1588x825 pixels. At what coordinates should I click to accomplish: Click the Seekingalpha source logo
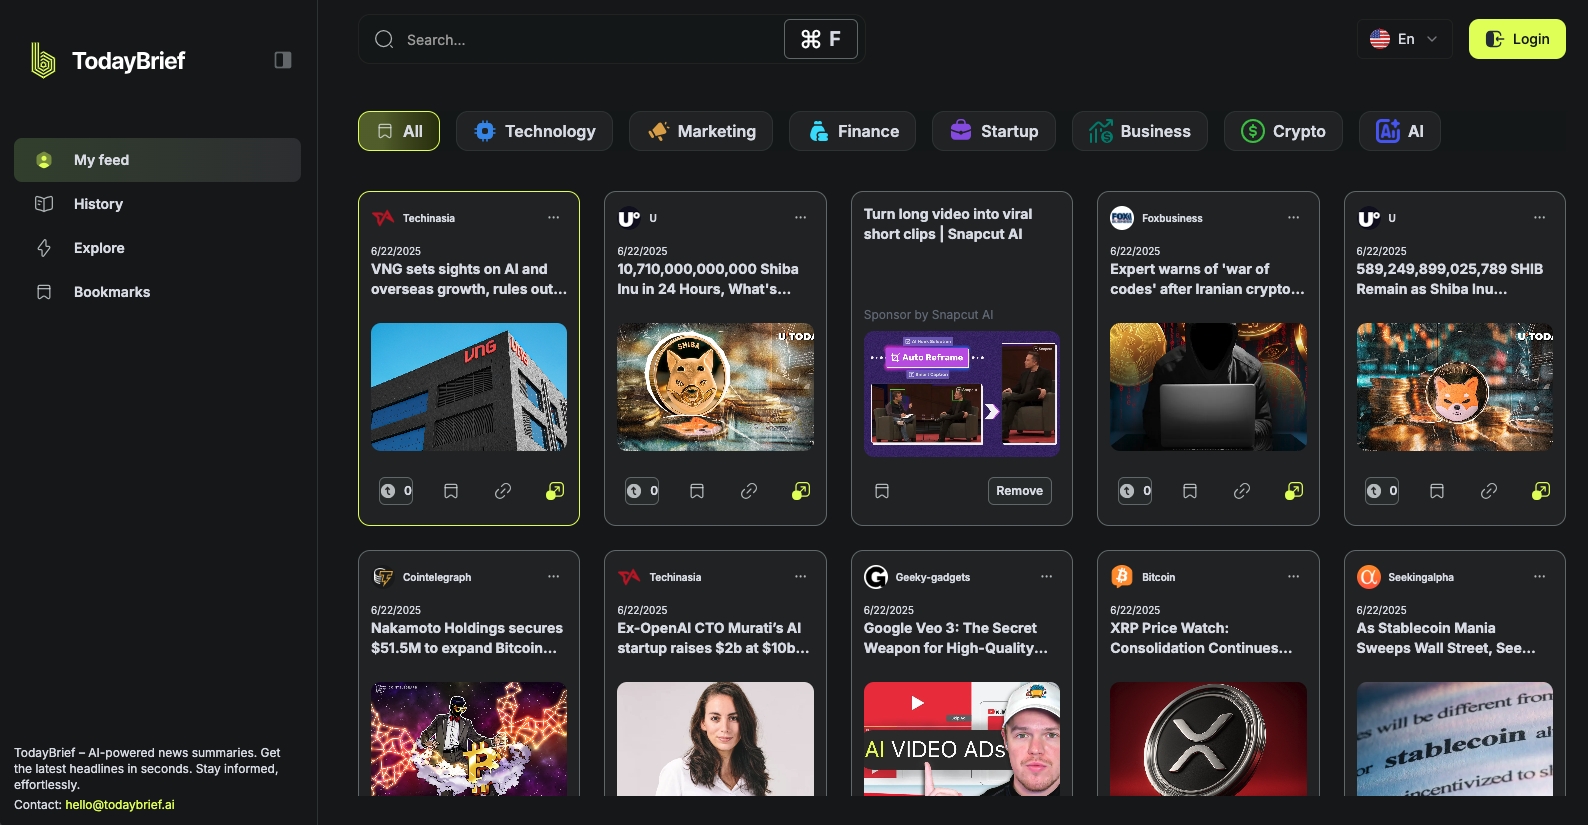pos(1369,576)
